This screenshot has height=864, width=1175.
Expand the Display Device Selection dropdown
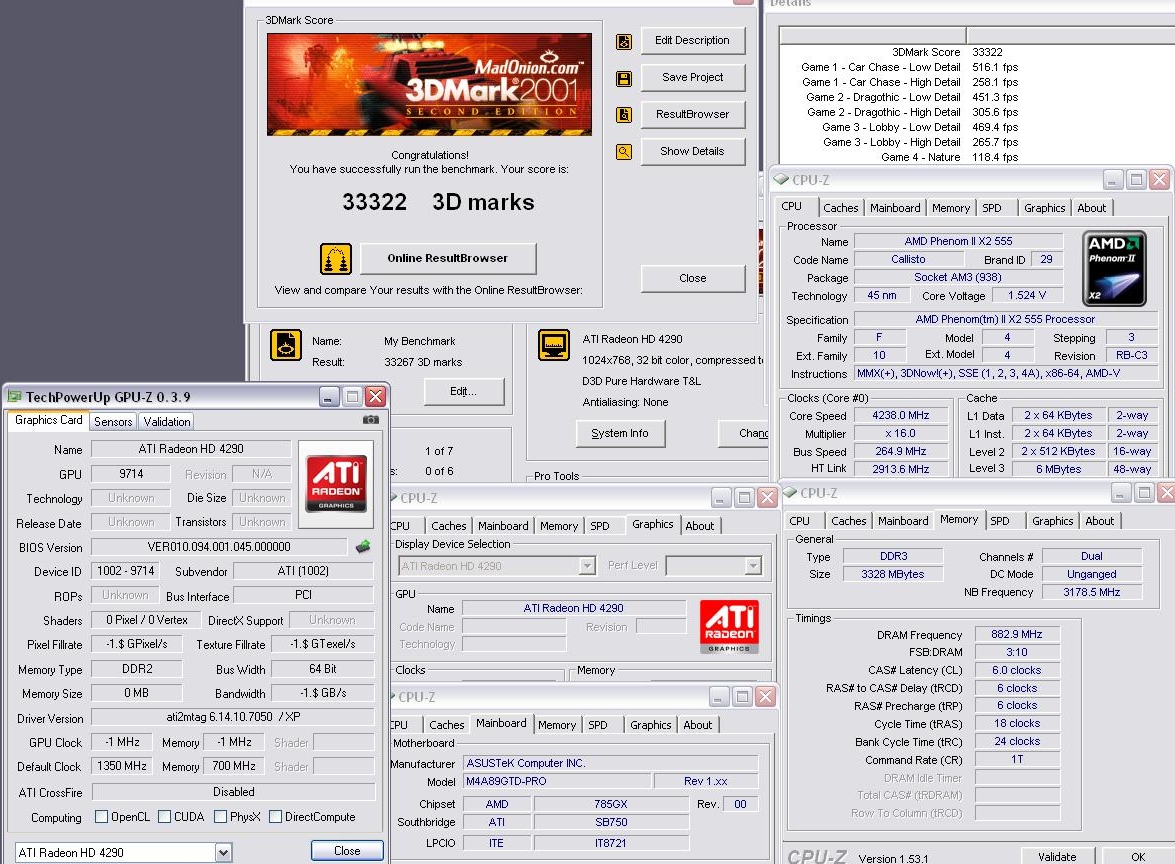tap(587, 566)
